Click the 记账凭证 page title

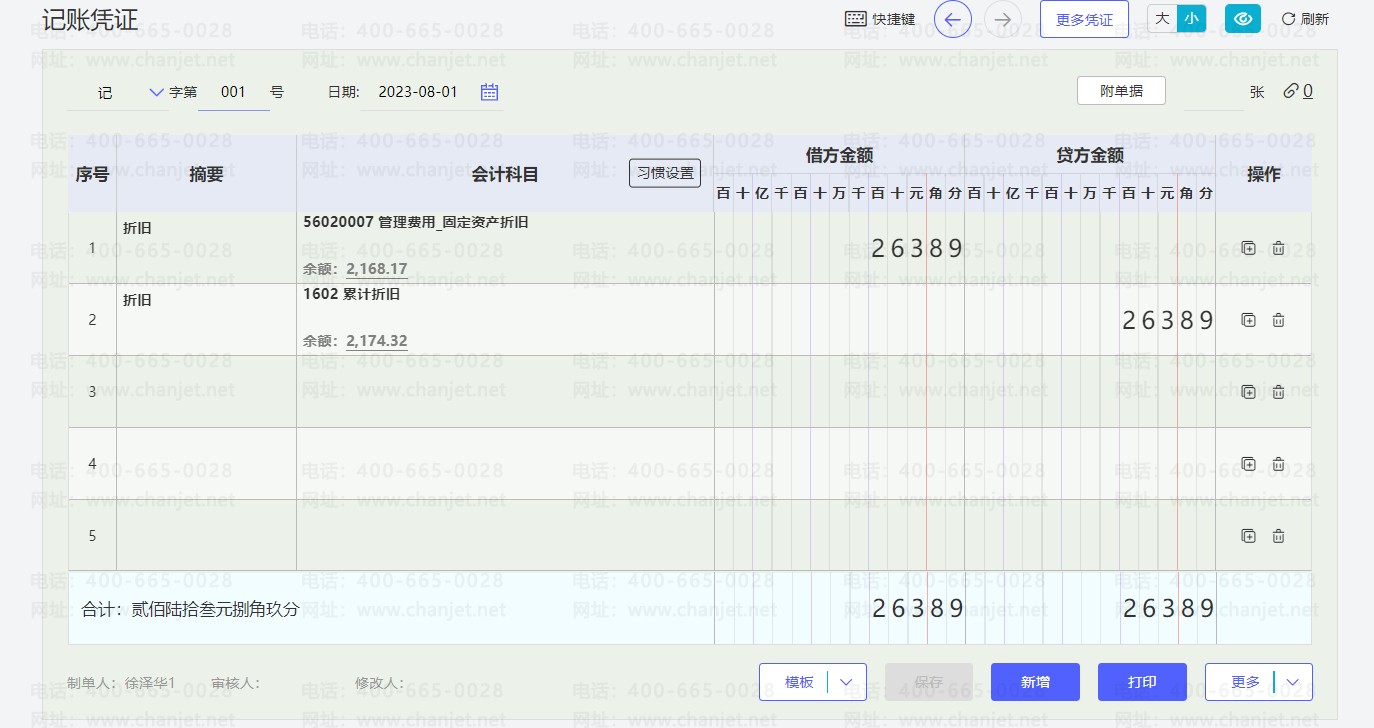click(90, 19)
